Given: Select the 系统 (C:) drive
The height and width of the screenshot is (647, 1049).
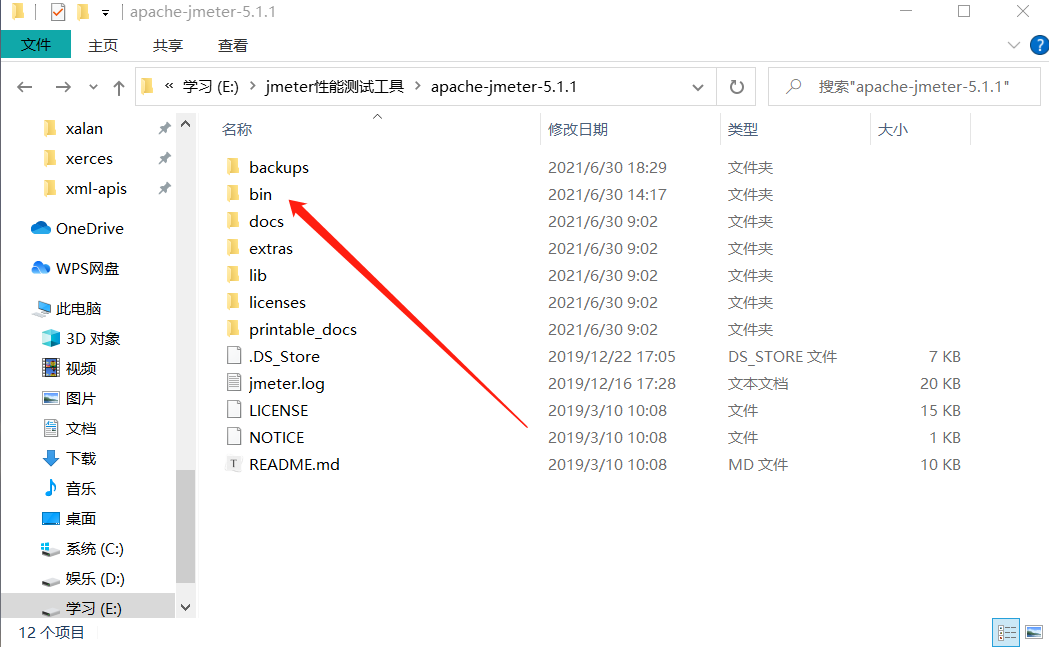Looking at the screenshot, I should [94, 549].
